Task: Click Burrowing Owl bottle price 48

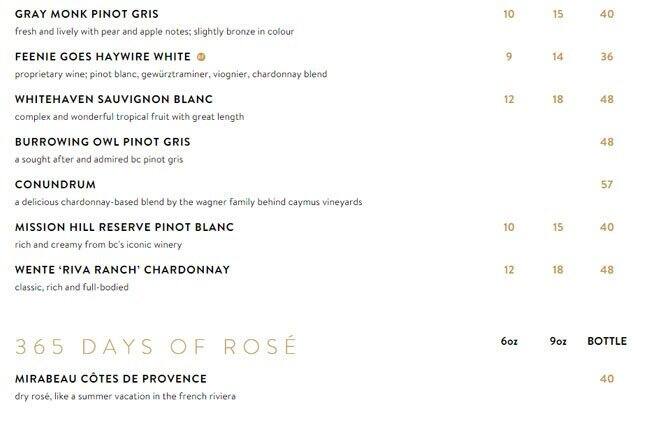Action: pyautogui.click(x=607, y=142)
